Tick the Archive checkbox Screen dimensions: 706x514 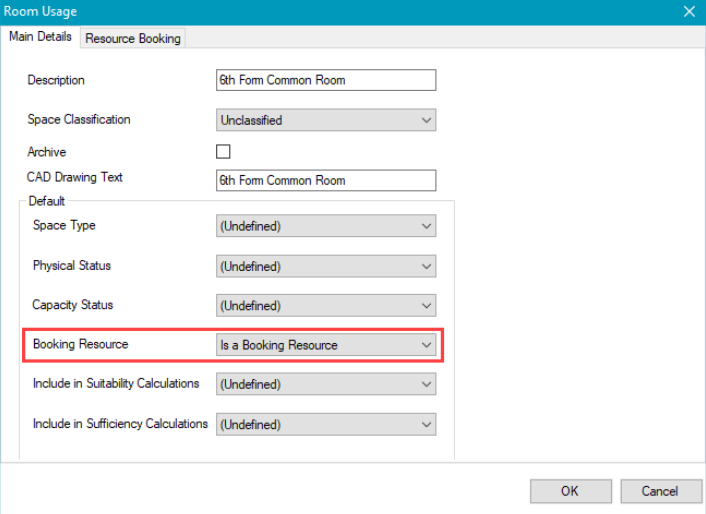223,152
